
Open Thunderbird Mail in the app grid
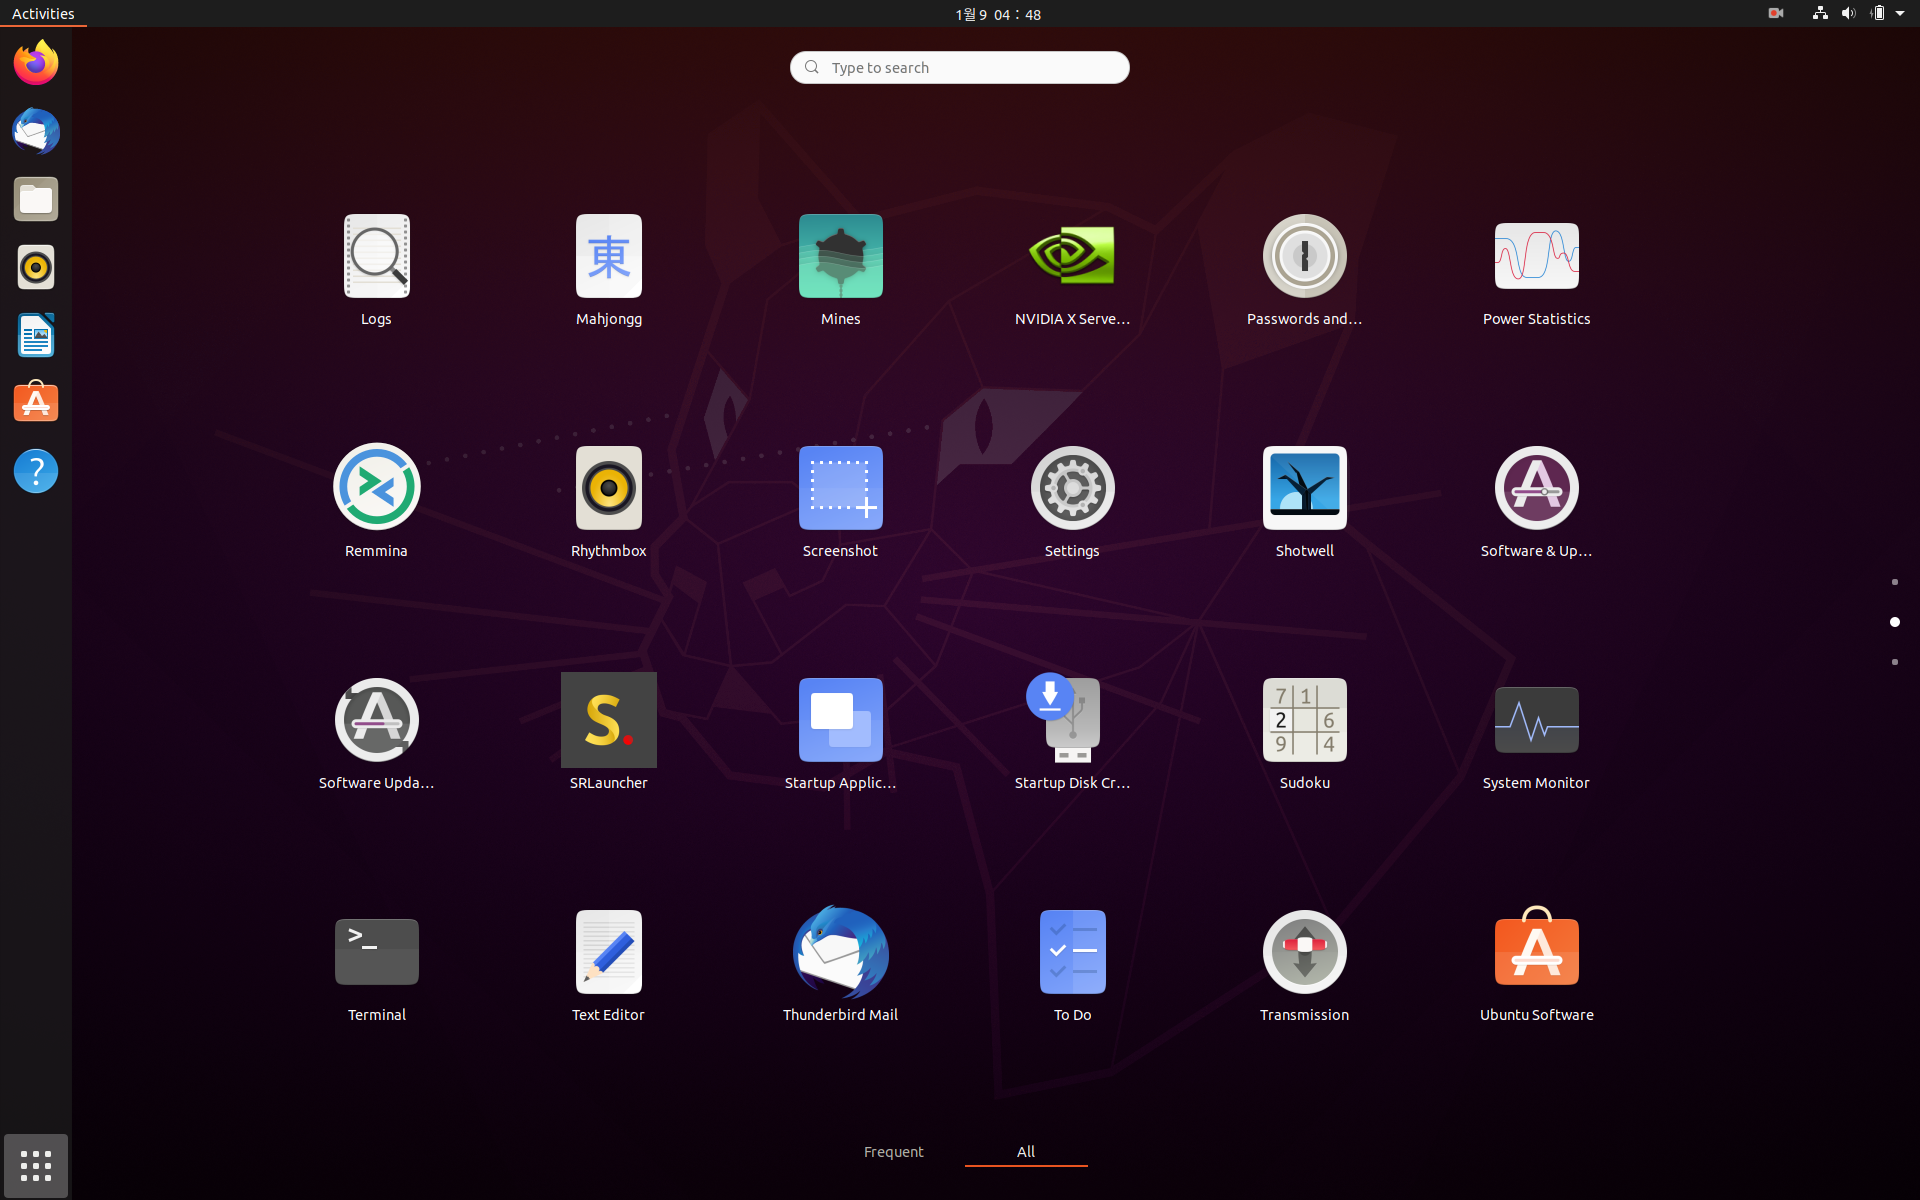point(840,966)
